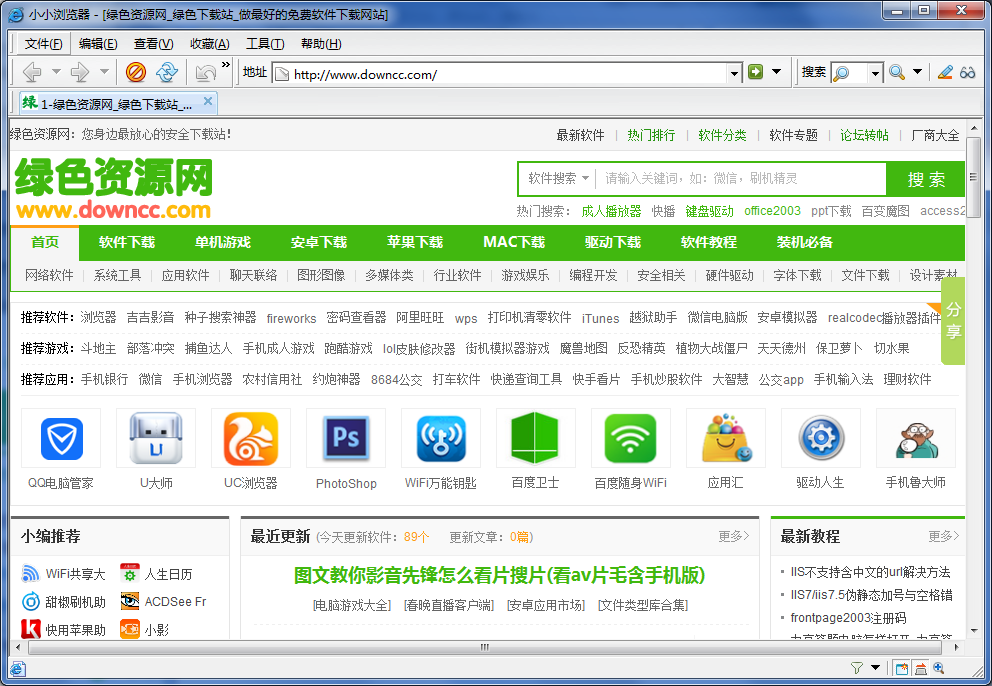Click the QQ电脑管家 thumbnail
This screenshot has height=686, width=992.
point(60,438)
